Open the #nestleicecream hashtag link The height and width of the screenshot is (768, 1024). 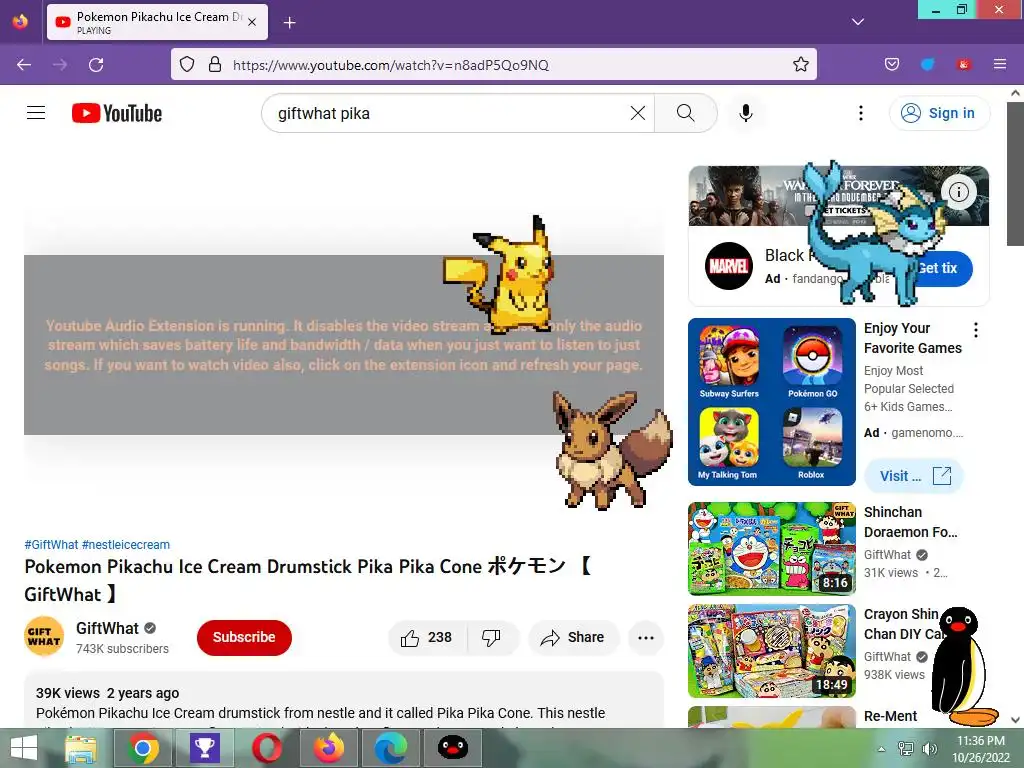click(125, 545)
